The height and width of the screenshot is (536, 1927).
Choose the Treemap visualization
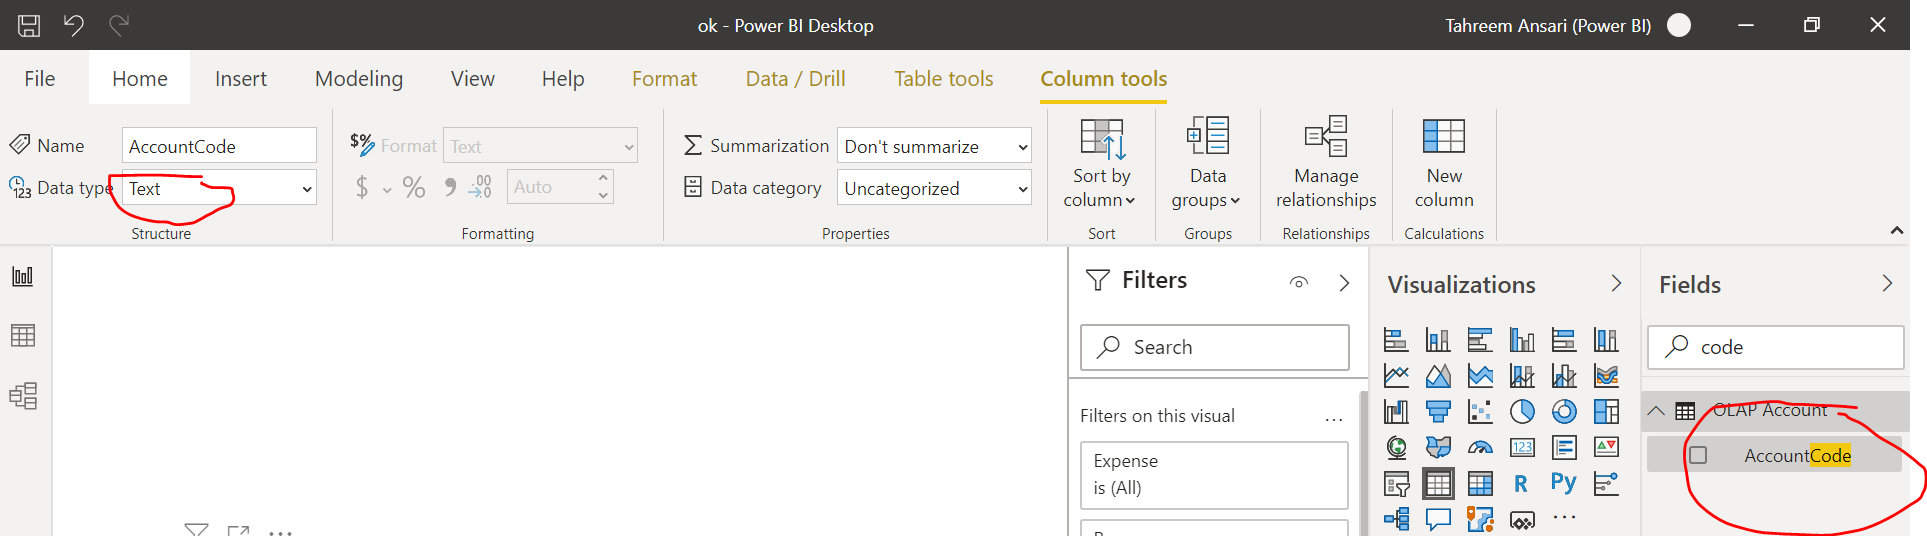(1606, 412)
